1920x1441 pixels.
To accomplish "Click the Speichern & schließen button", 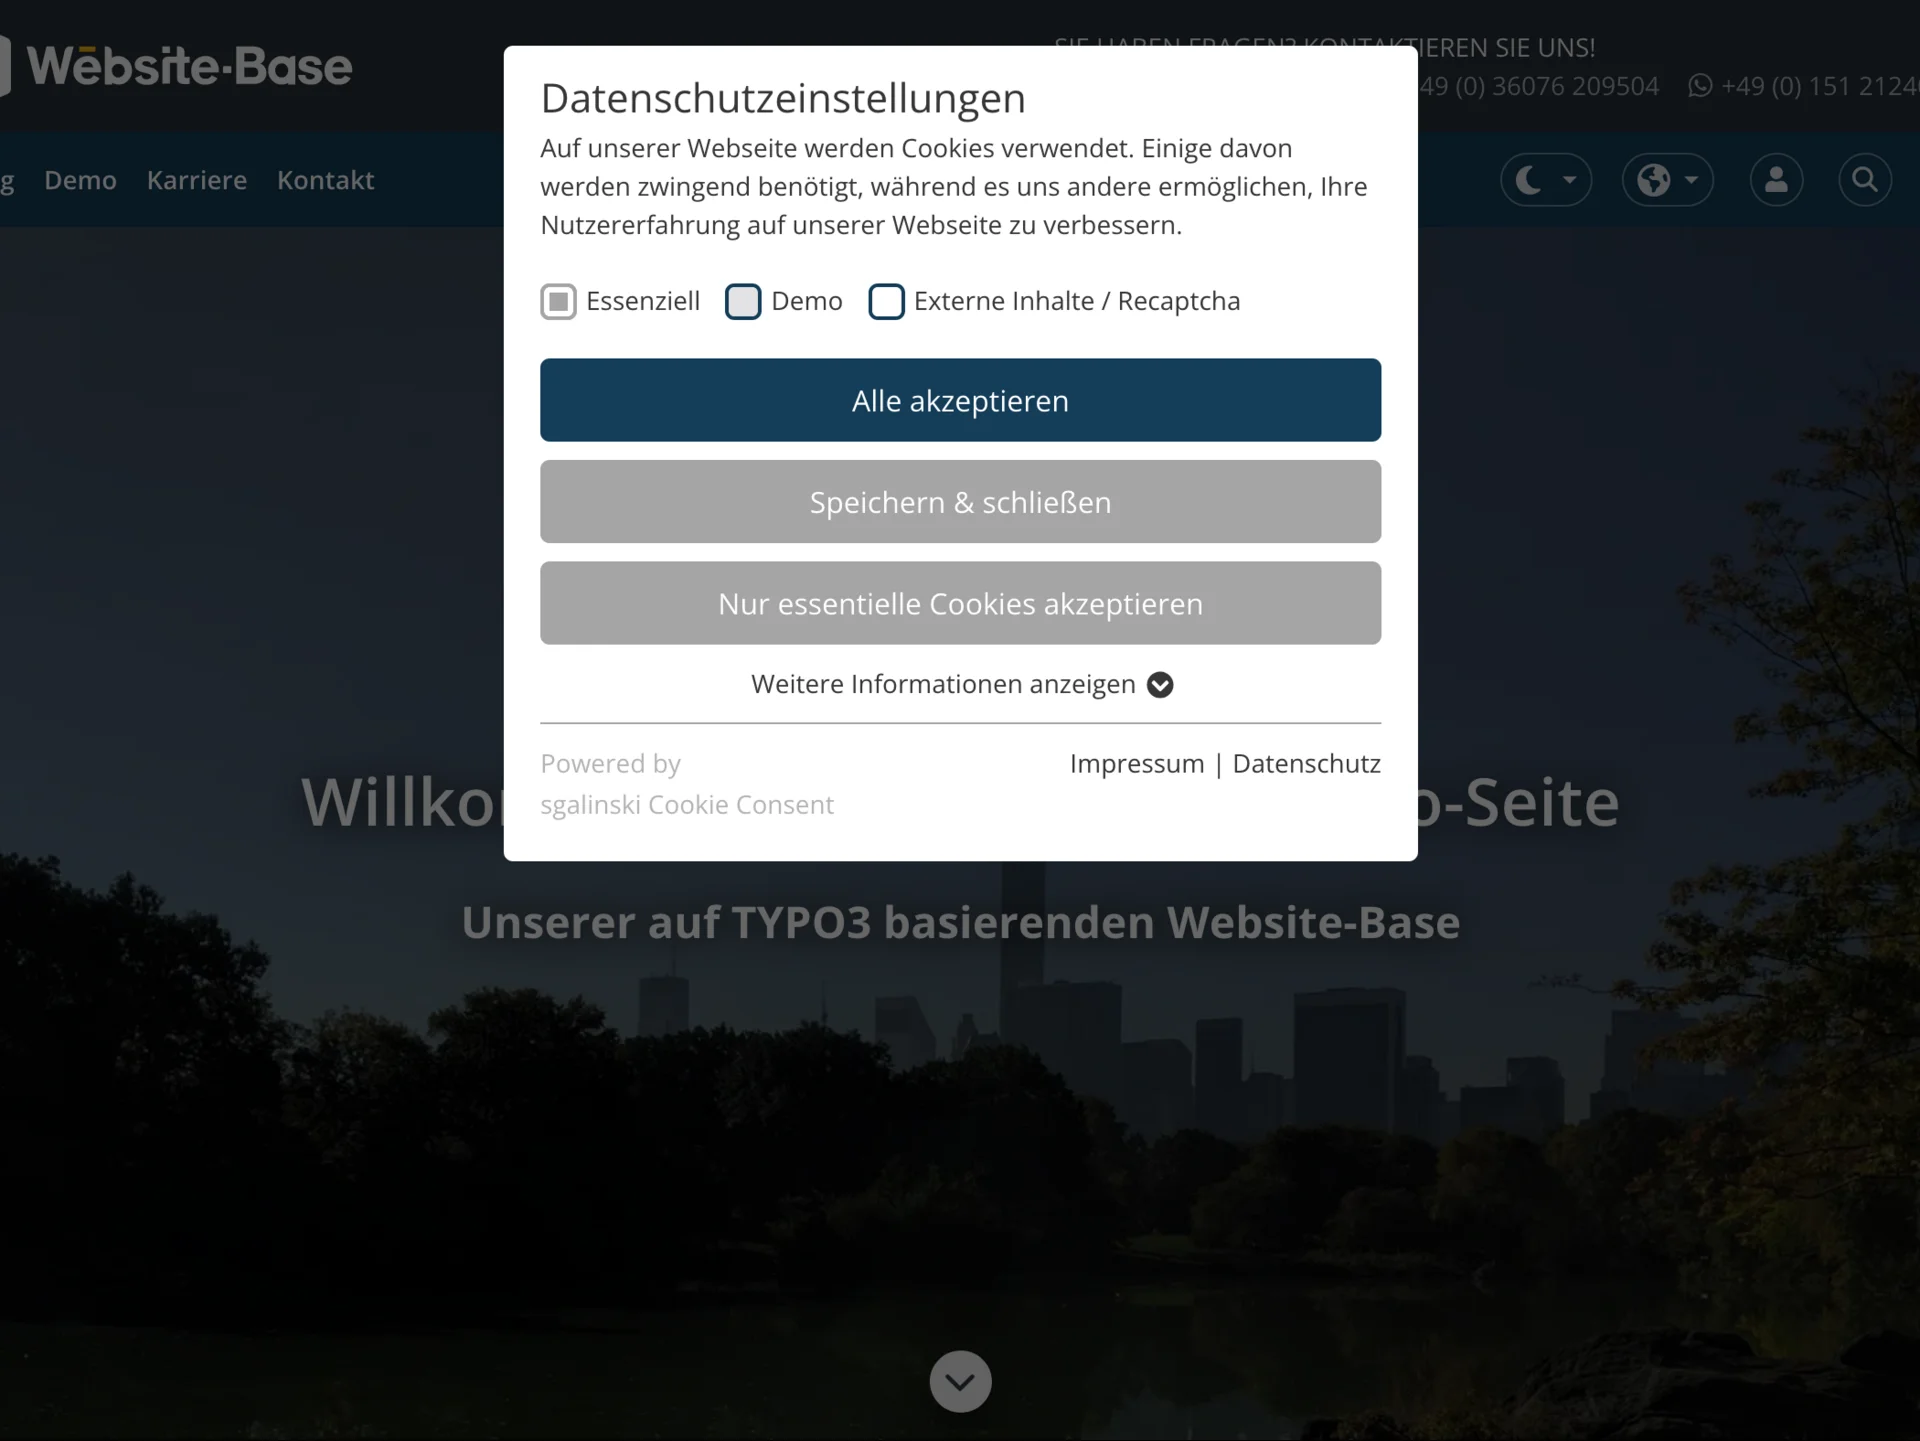I will (960, 502).
